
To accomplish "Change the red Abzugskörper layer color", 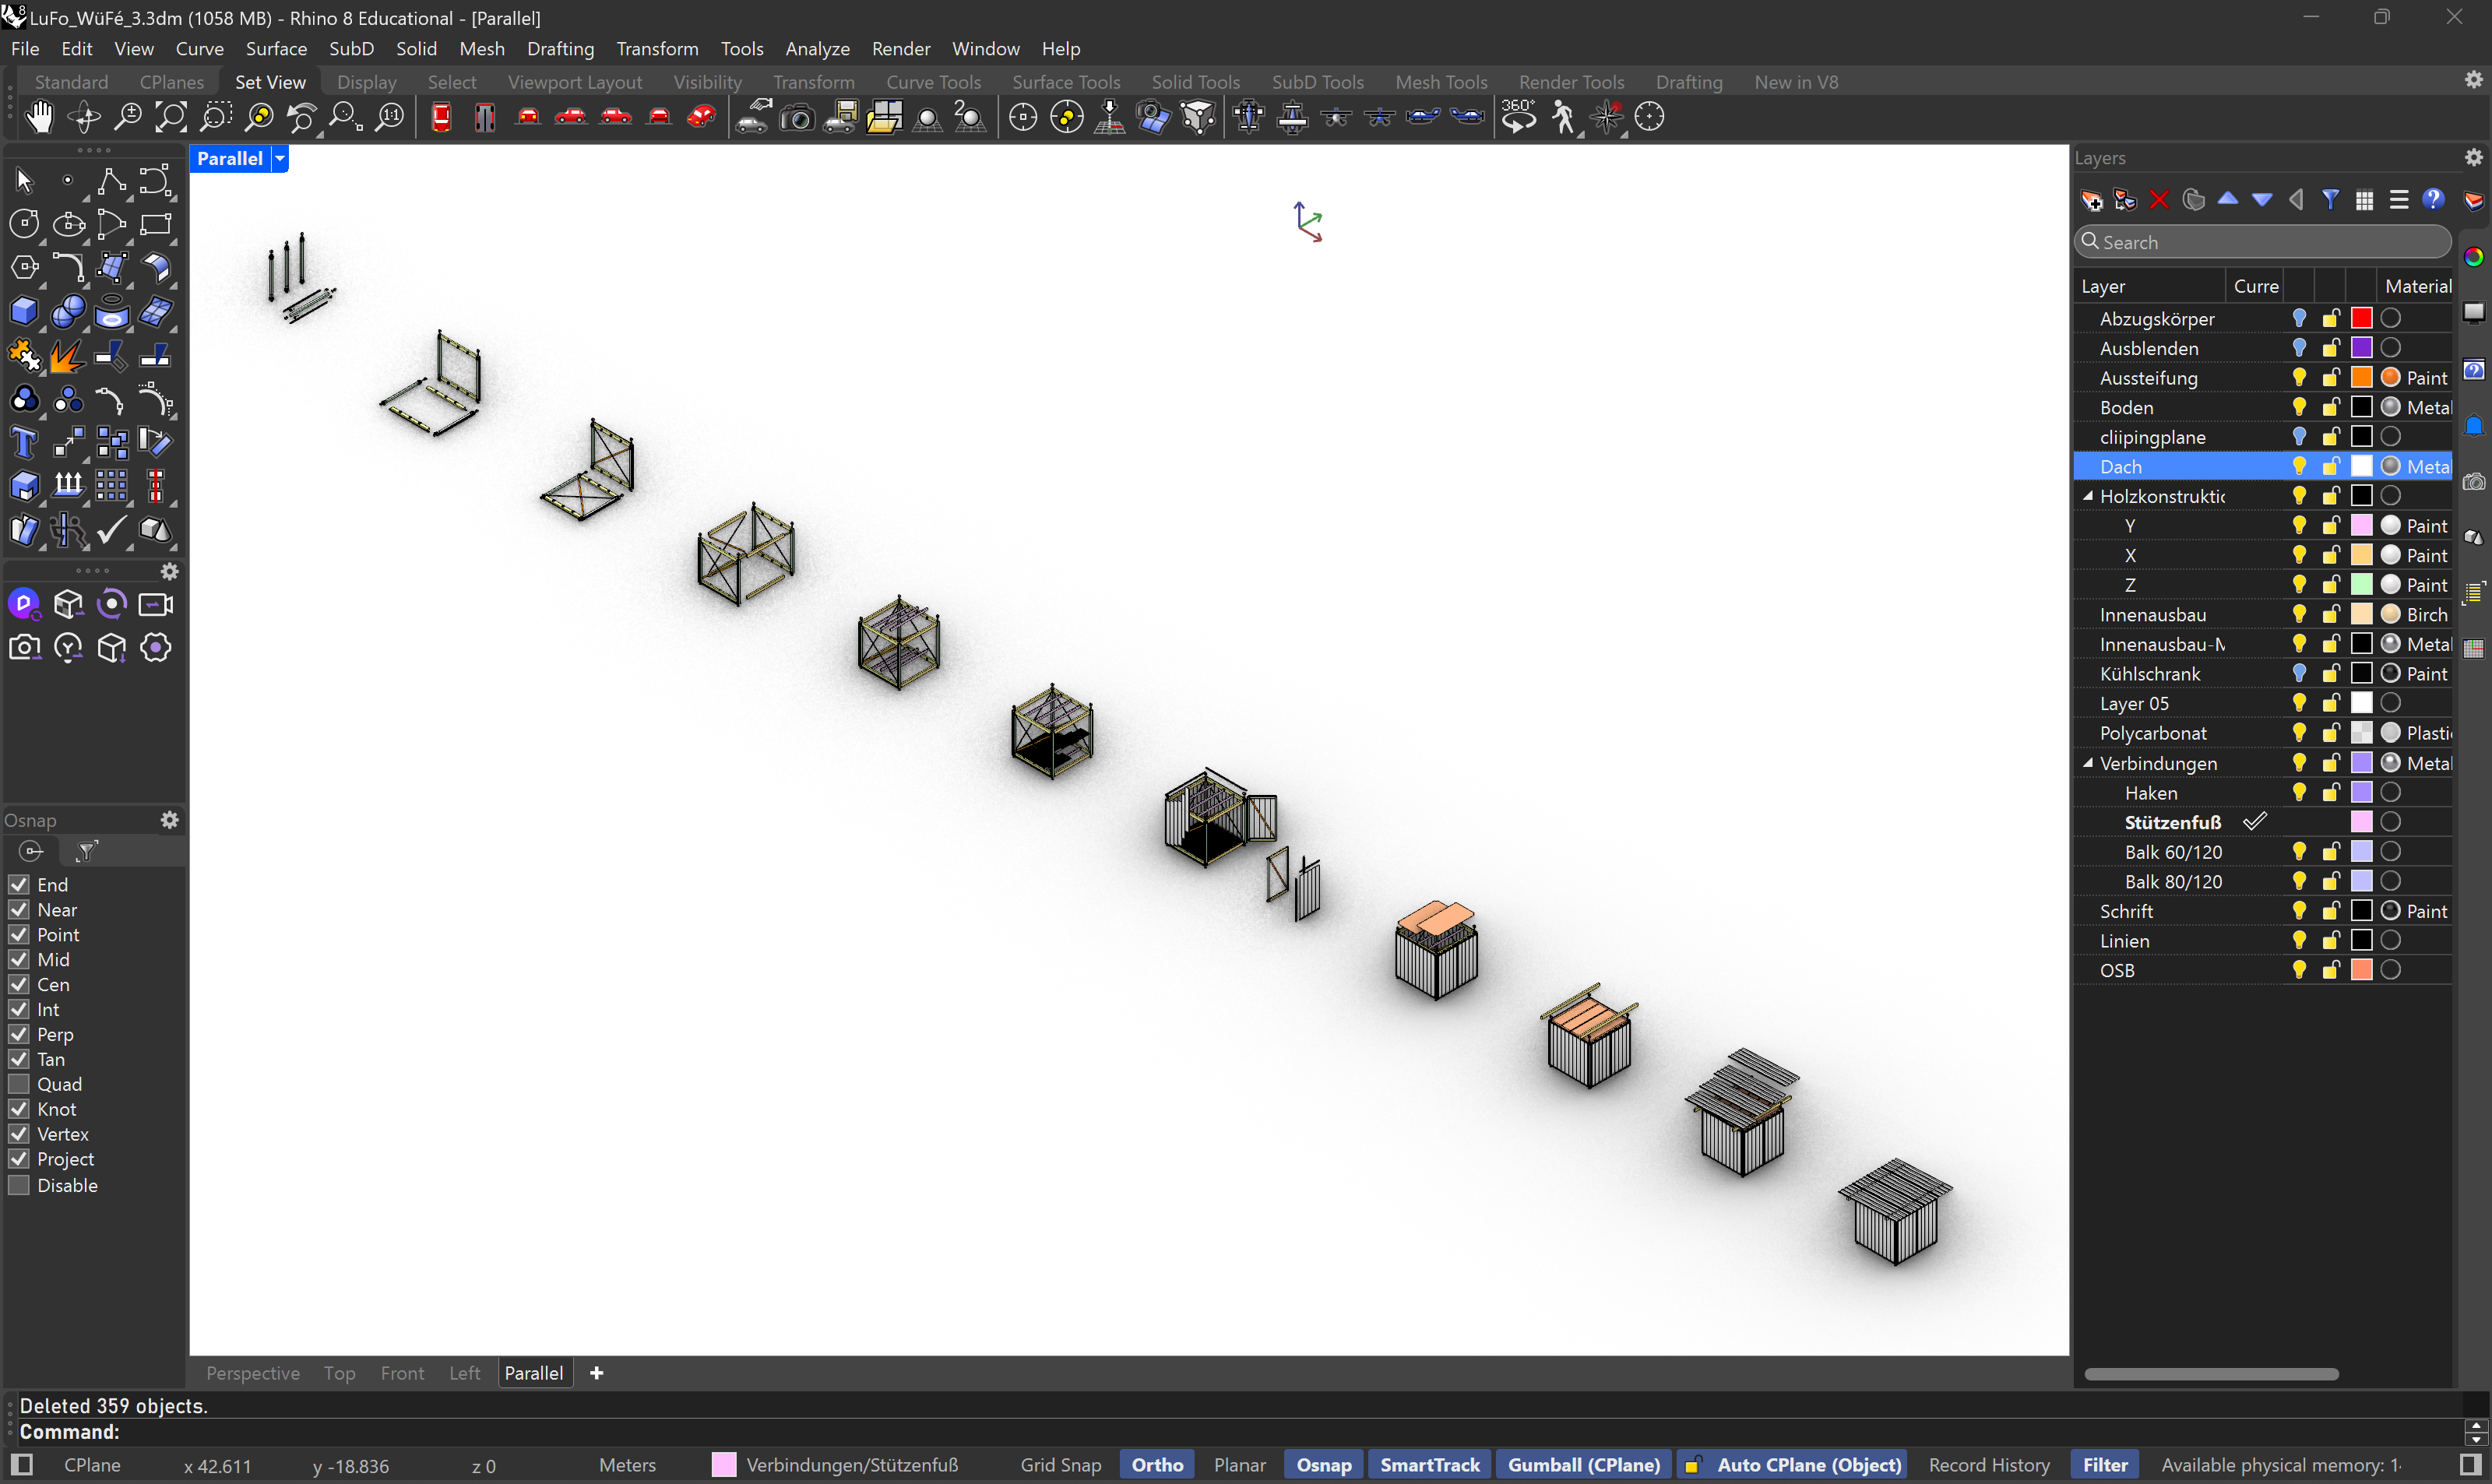I will pyautogui.click(x=2361, y=319).
